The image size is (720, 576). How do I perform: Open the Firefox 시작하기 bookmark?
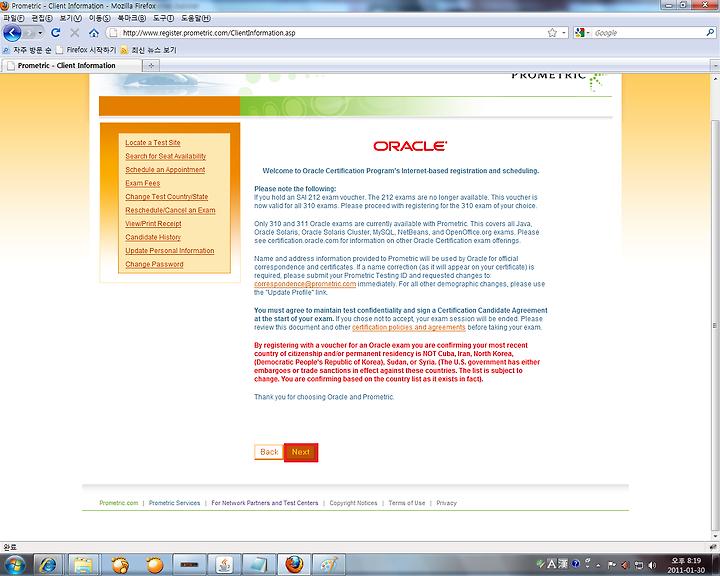[x=86, y=50]
